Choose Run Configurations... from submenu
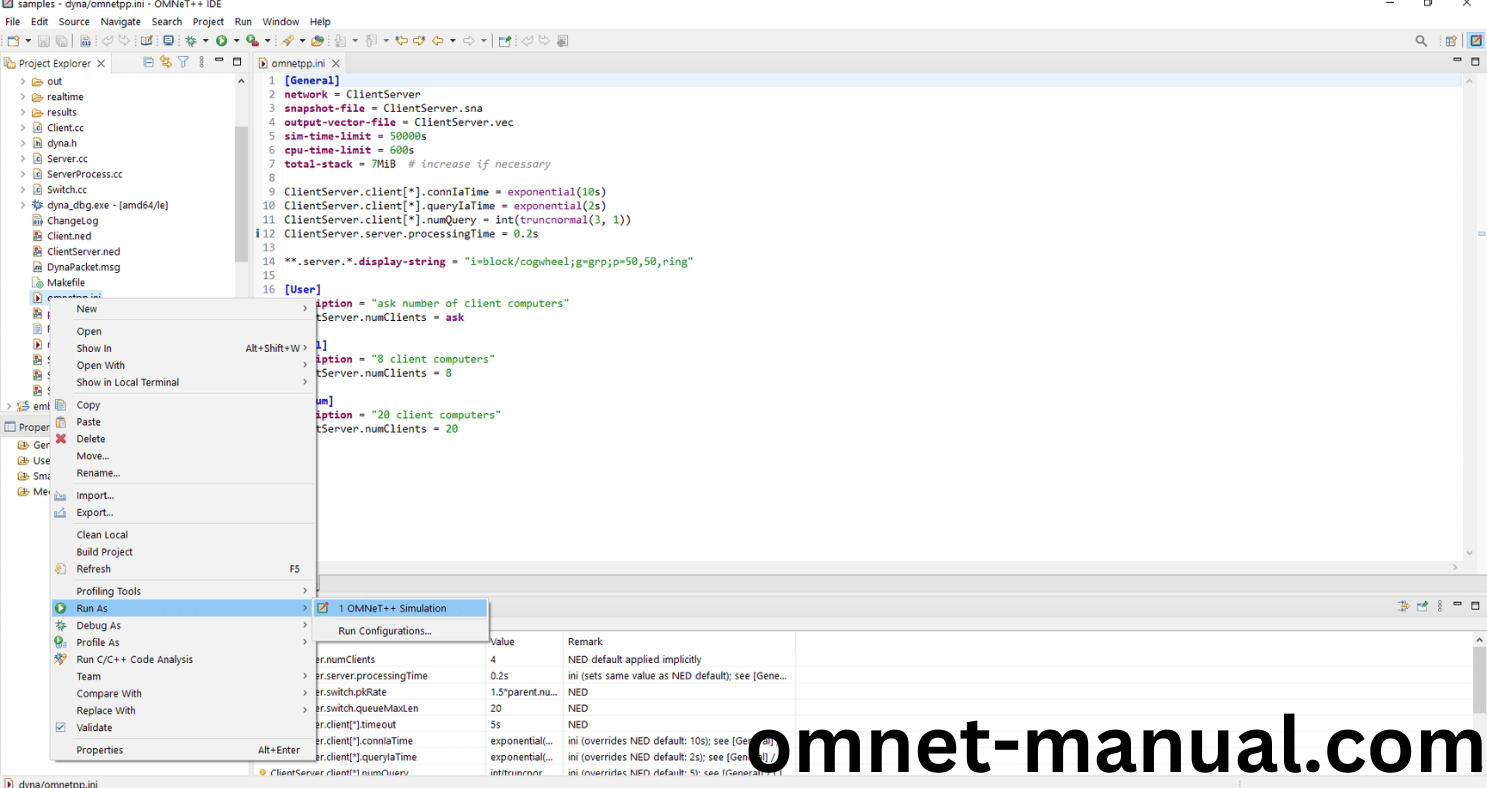The width and height of the screenshot is (1487, 788). click(384, 631)
